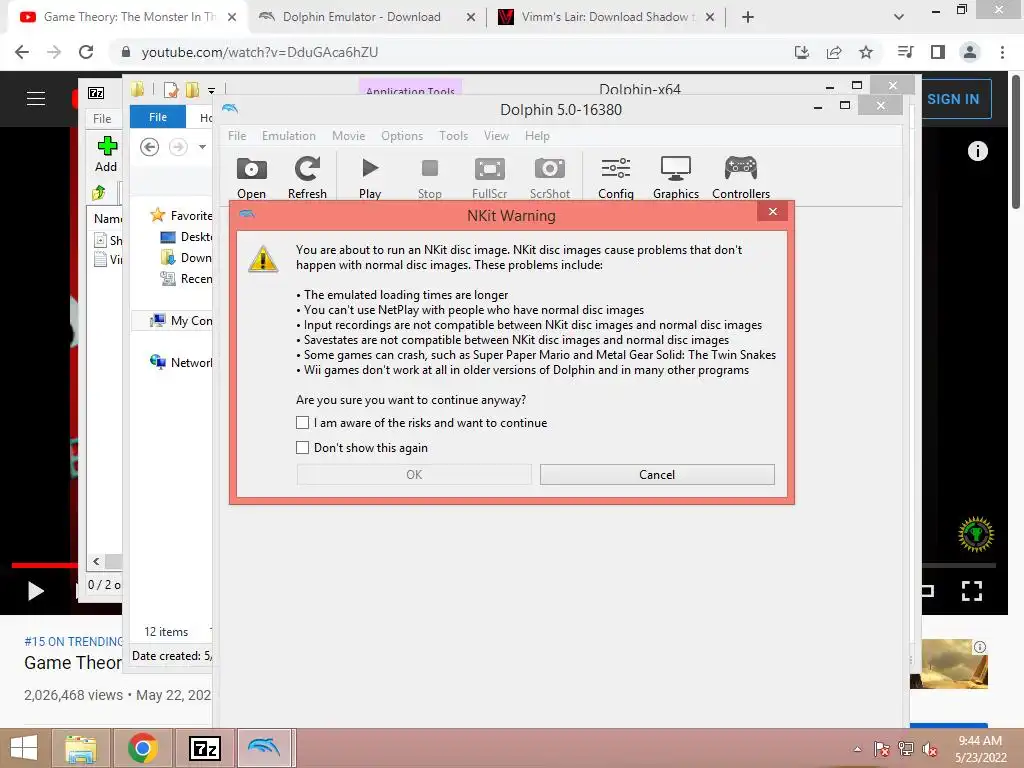Start emulation with the Play icon
The width and height of the screenshot is (1024, 768).
370,178
